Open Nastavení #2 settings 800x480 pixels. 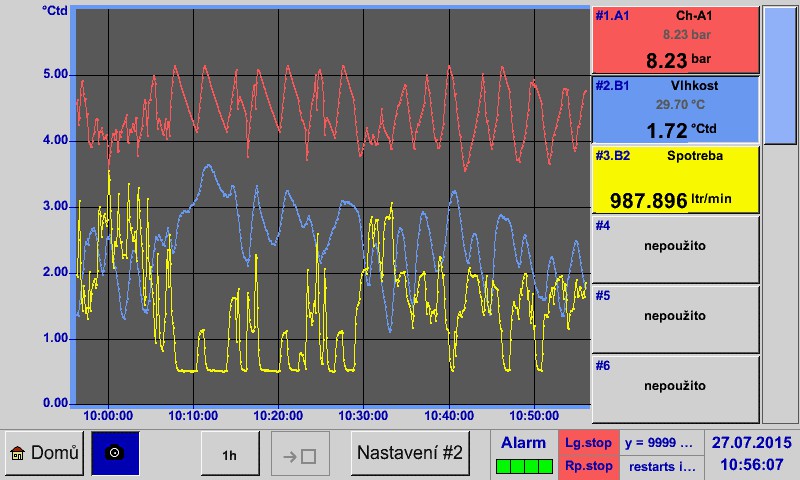click(410, 454)
